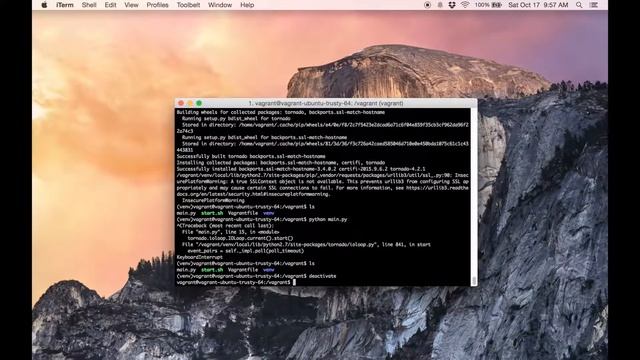Click 'tornado.ioloop.IOLoop.current().start()' line
This screenshot has height=360, width=640.
[240, 238]
